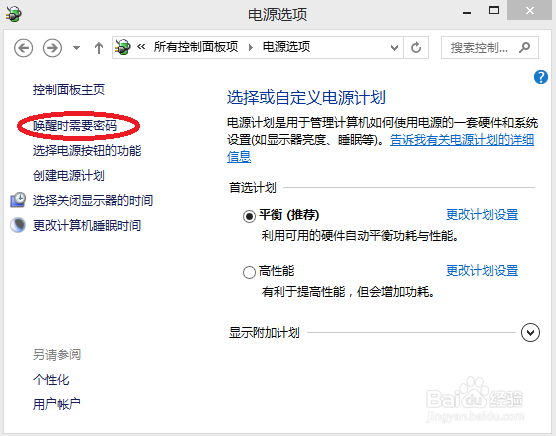This screenshot has width=556, height=436.
Task: Expand 显示附加计划 with chevron button
Action: pyautogui.click(x=530, y=332)
